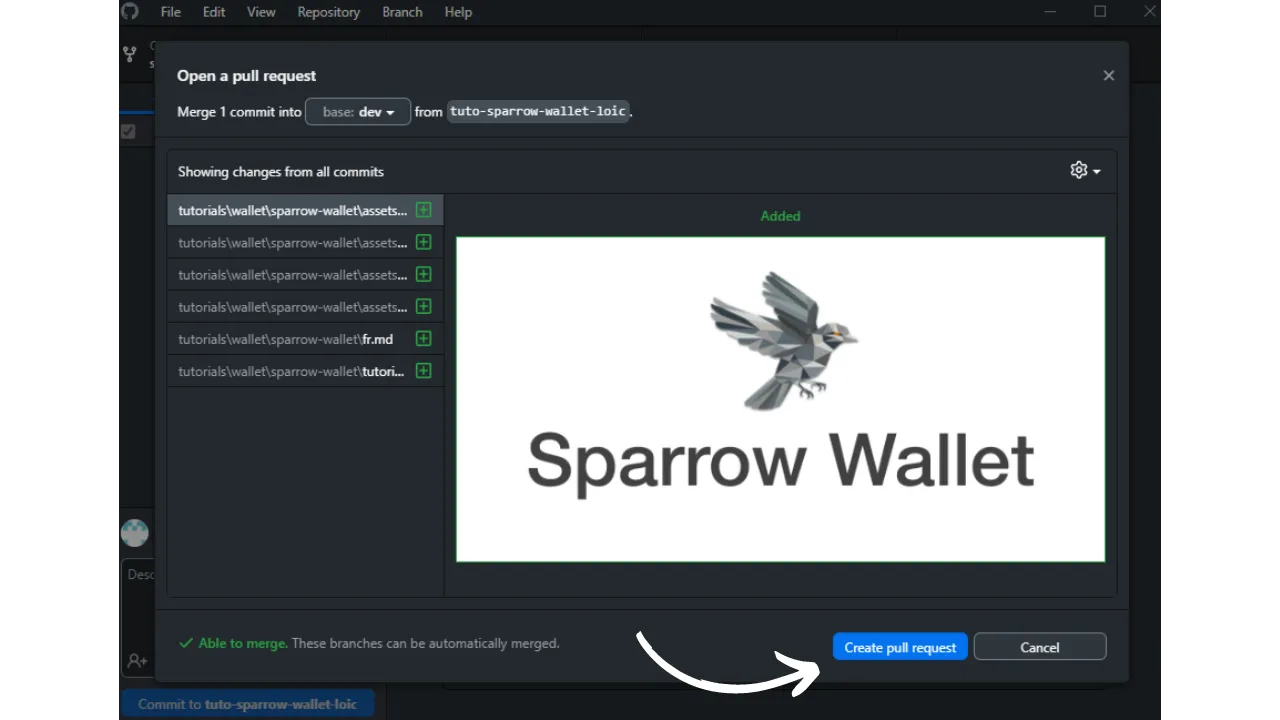Select the last file starting with tutori
The image size is (1280, 720).
click(x=290, y=371)
